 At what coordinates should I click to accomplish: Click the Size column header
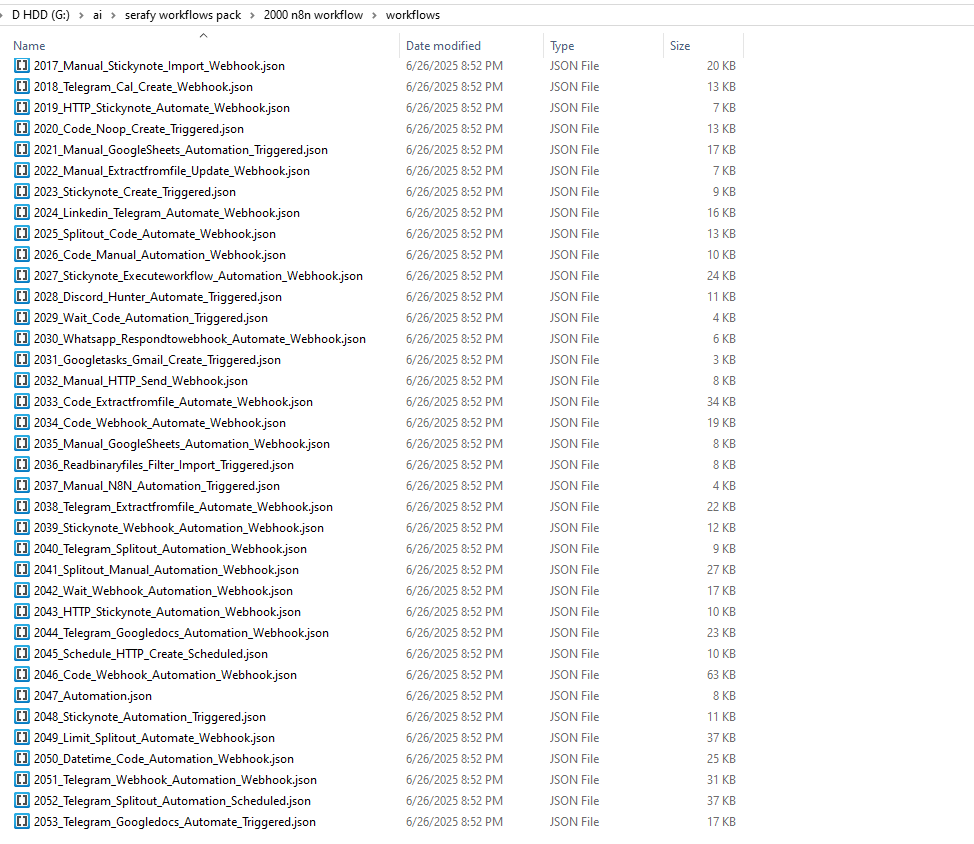pos(680,46)
